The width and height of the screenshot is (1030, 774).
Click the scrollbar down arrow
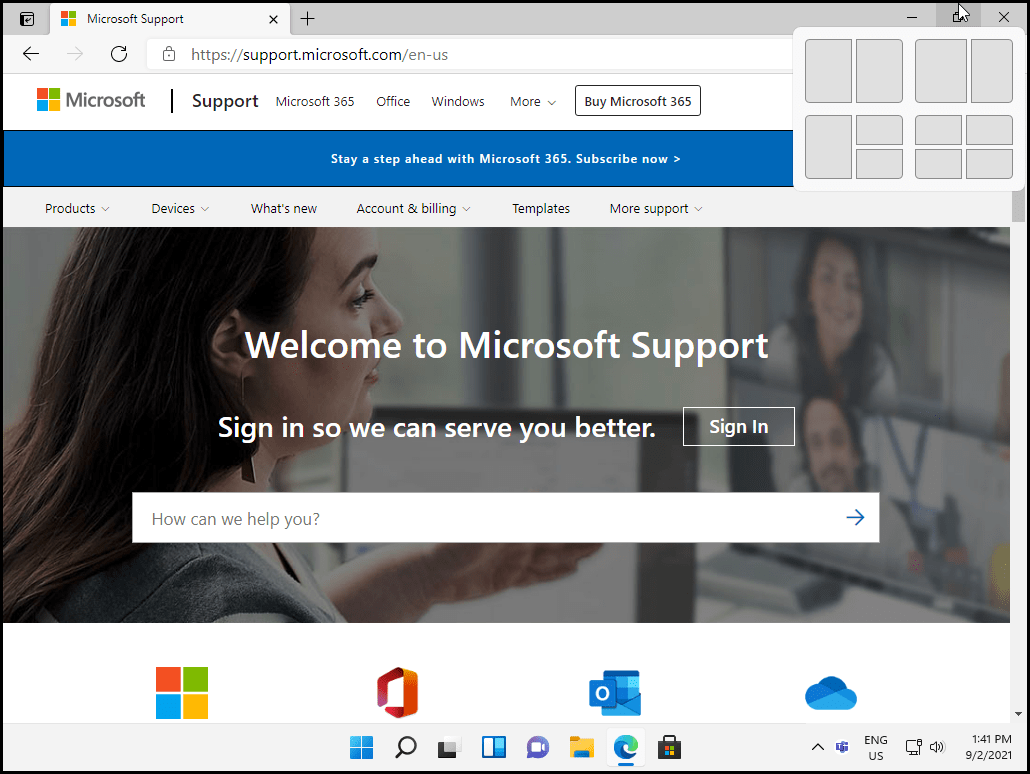[1018, 714]
